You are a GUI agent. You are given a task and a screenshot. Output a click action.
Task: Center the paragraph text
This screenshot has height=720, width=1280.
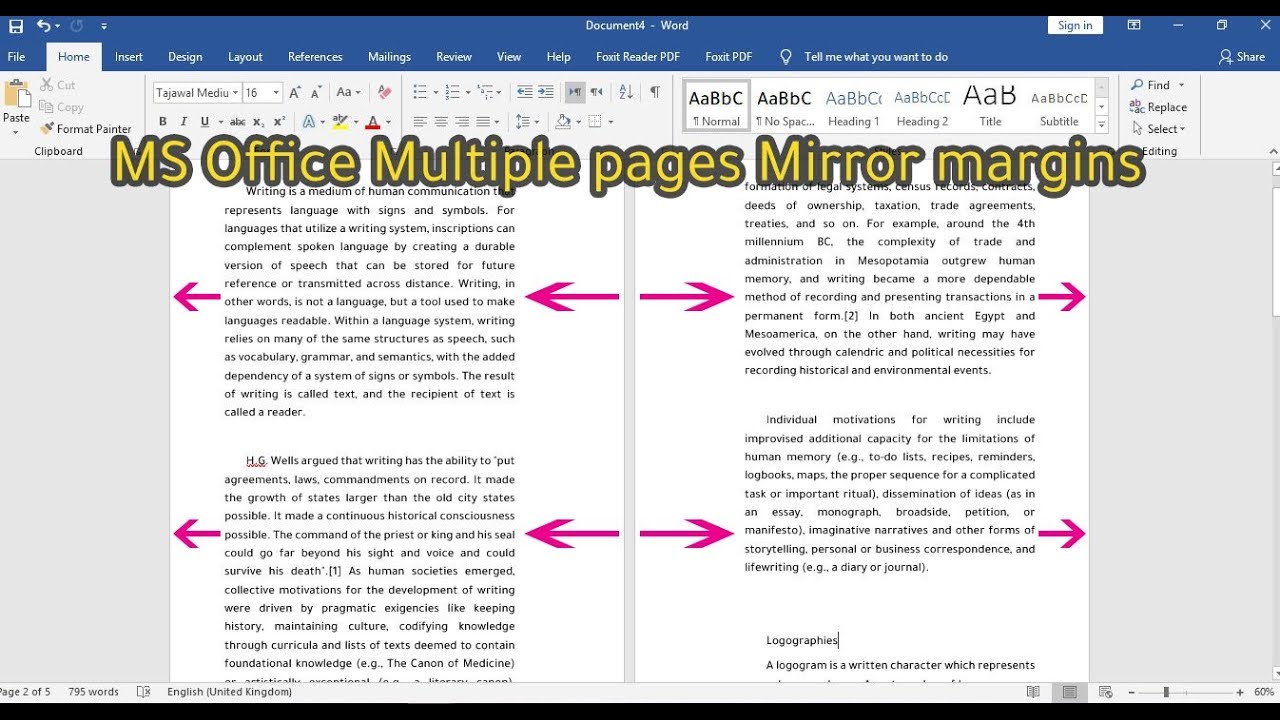point(441,122)
